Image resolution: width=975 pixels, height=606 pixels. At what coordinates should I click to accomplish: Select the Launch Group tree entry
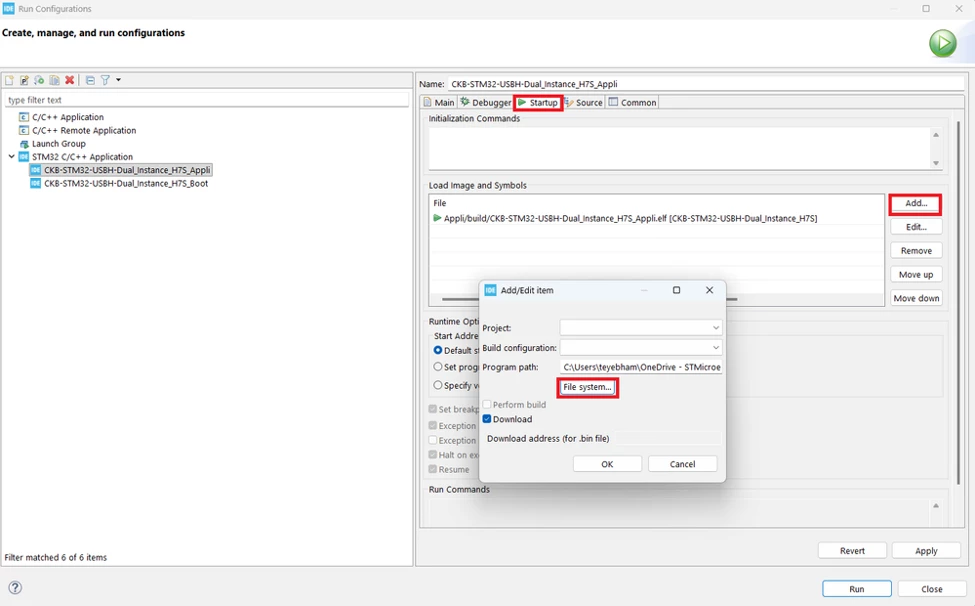click(x=58, y=144)
